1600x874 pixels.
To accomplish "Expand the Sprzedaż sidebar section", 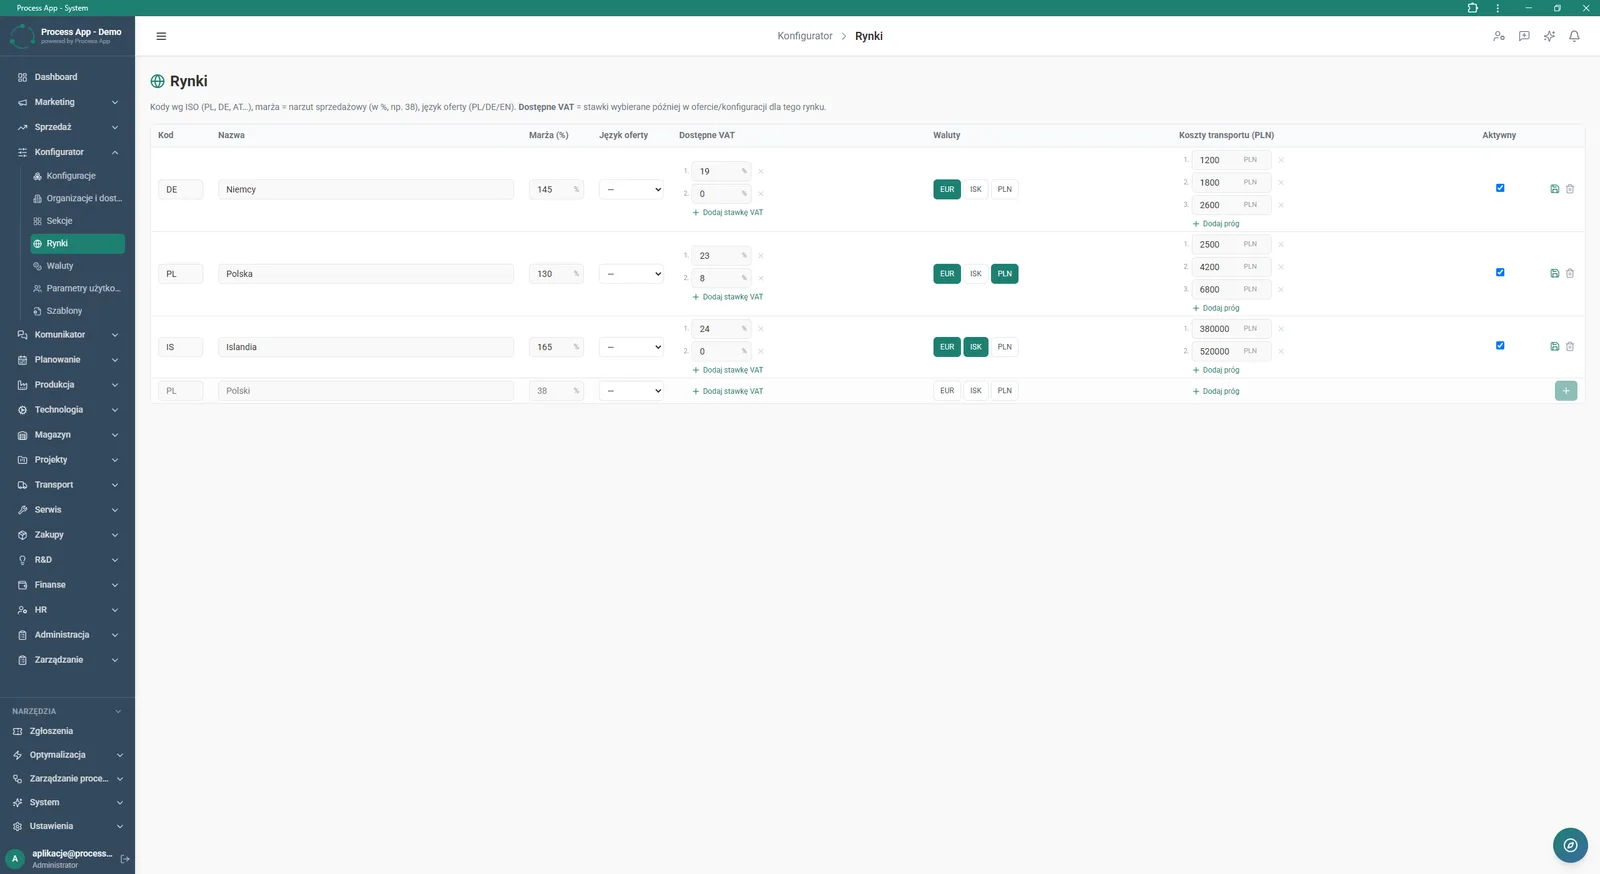I will 67,127.
